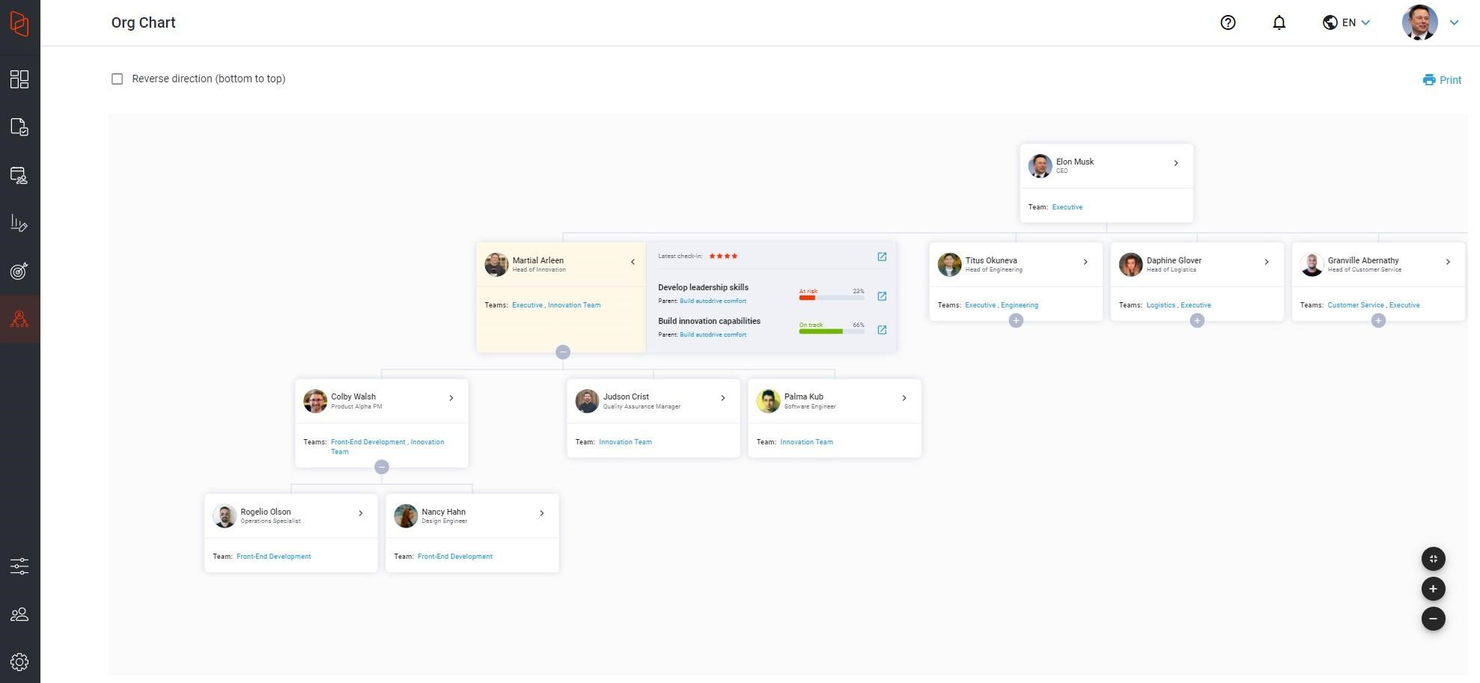Screen dimensions: 1480x683
Task: Open the Help question mark icon
Action: [1227, 21]
